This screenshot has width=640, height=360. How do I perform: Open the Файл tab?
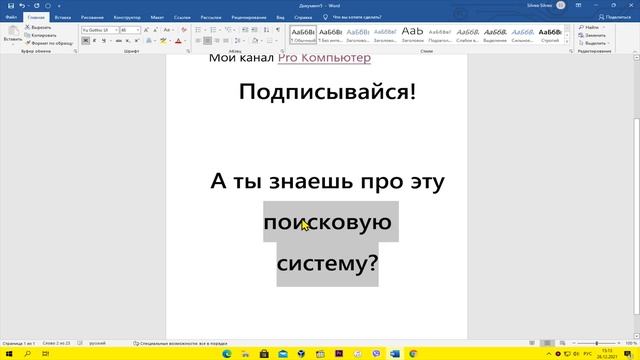pyautogui.click(x=11, y=17)
